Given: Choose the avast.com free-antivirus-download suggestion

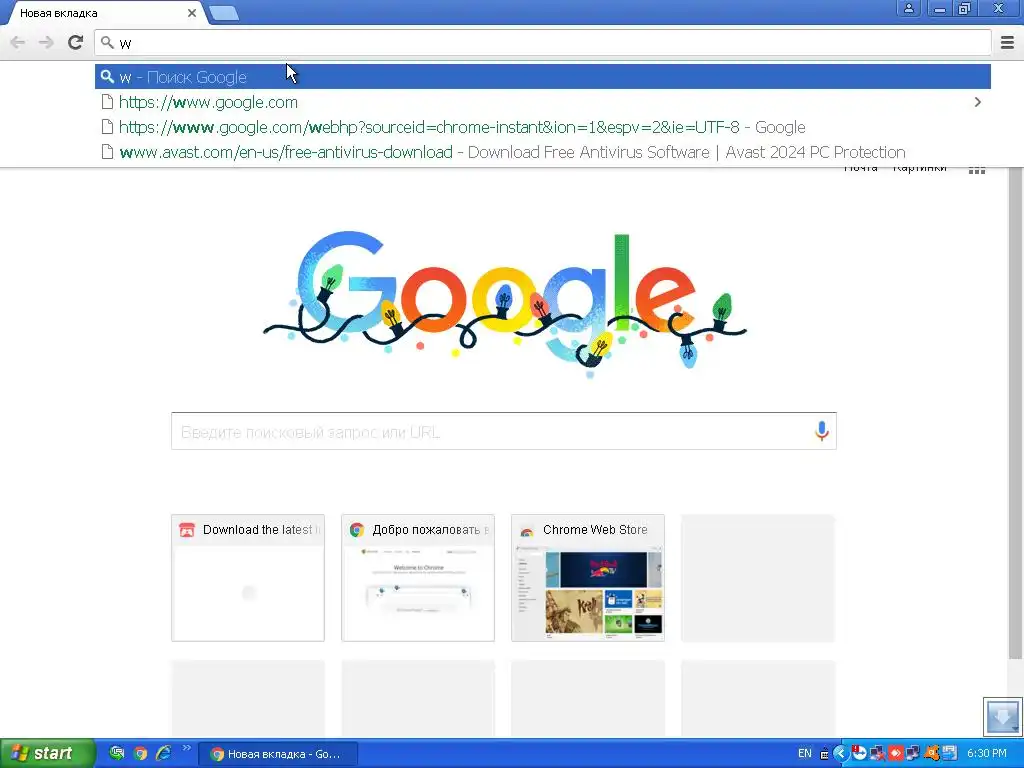Looking at the screenshot, I should [x=543, y=152].
